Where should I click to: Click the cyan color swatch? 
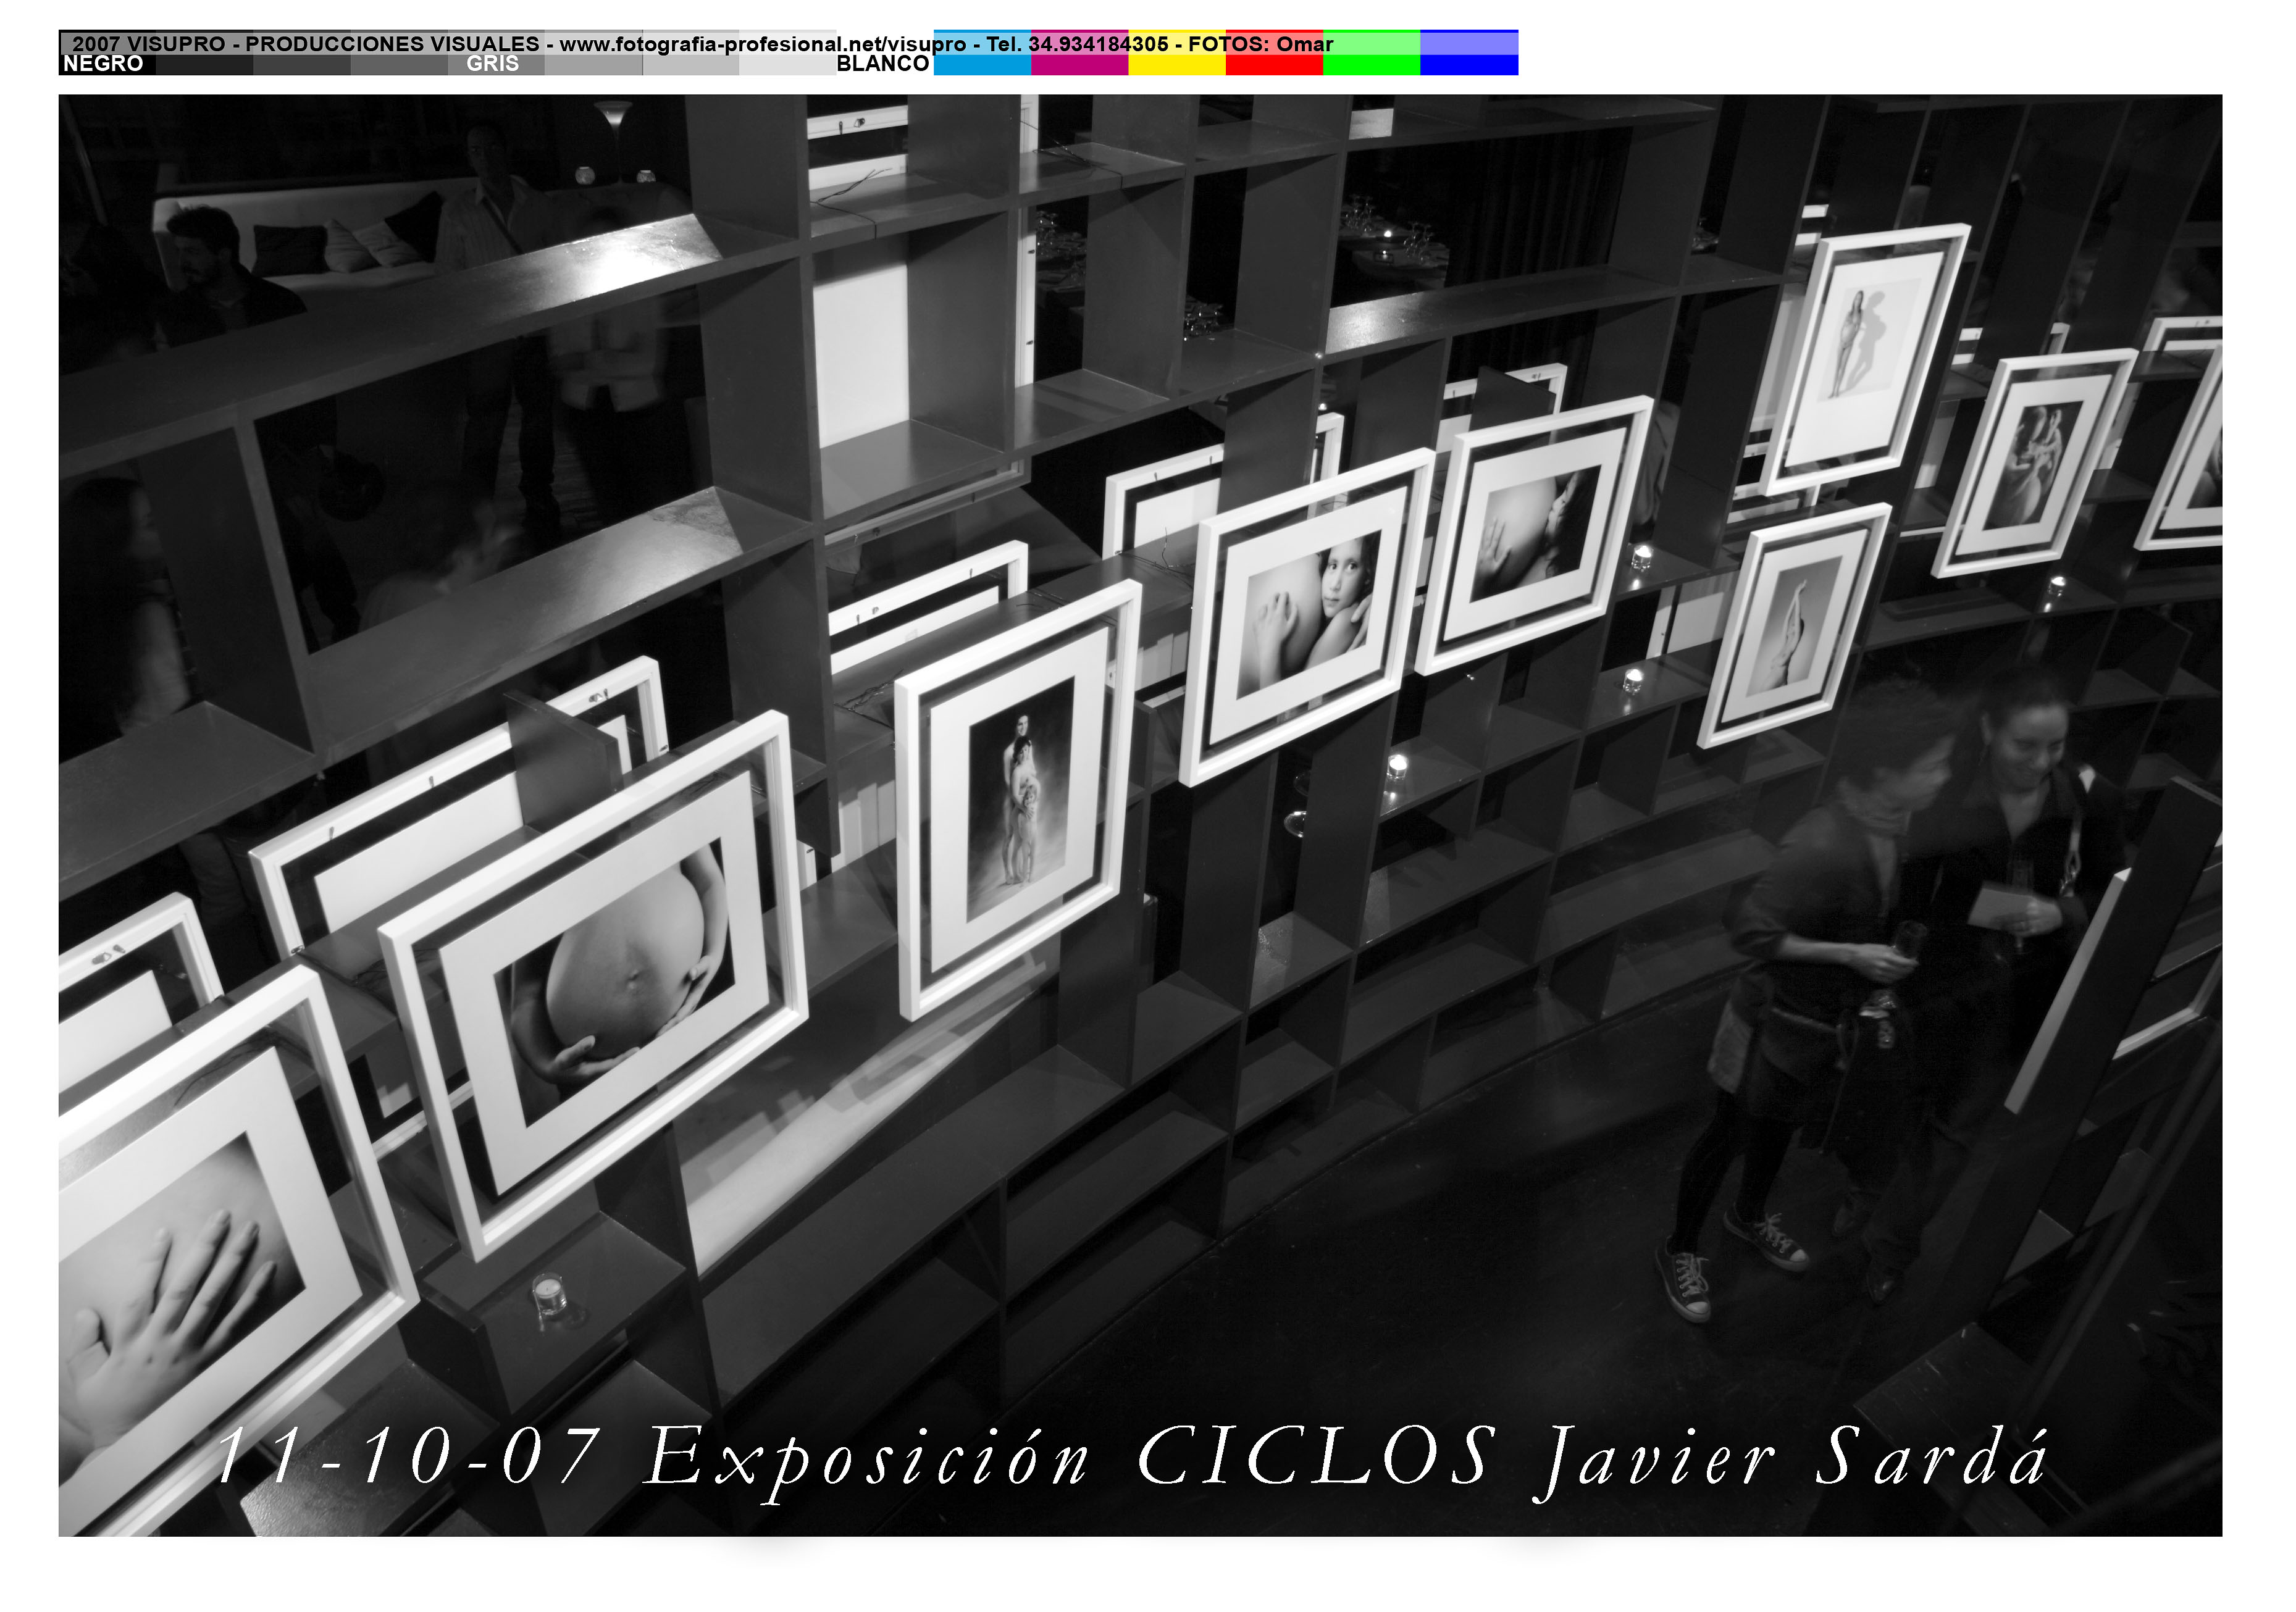point(982,64)
